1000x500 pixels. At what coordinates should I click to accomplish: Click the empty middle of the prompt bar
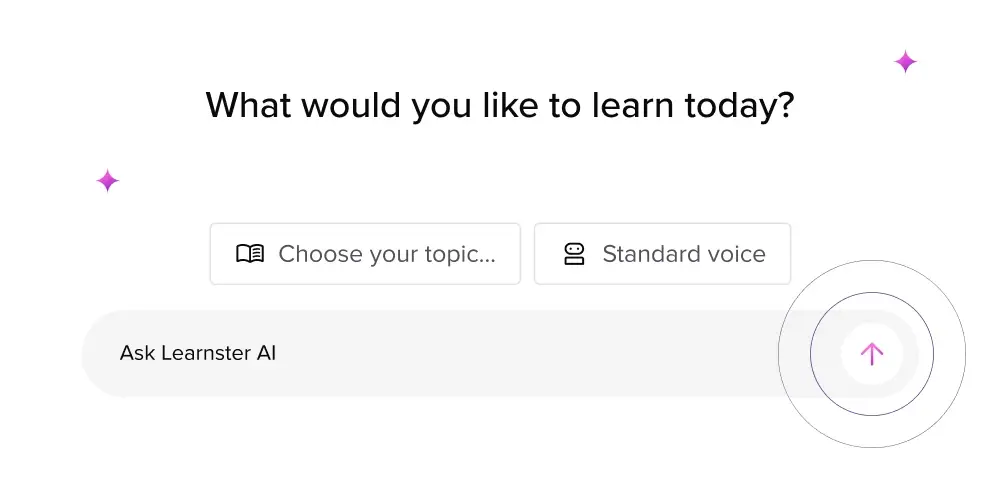click(500, 353)
